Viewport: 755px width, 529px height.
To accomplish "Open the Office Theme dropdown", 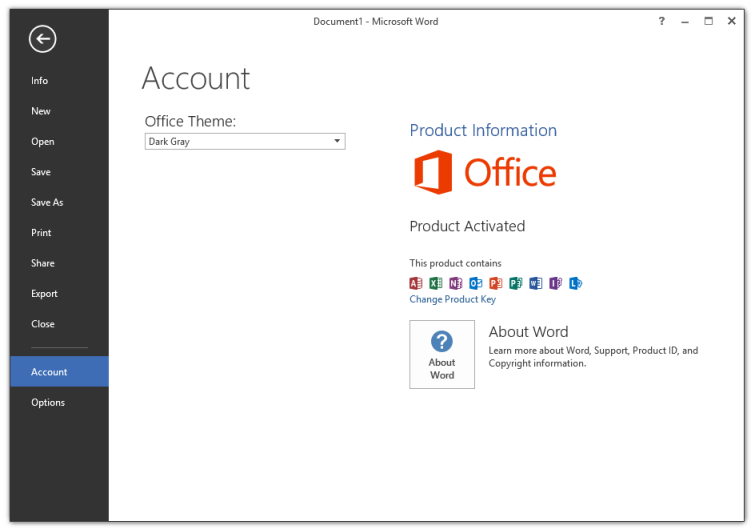I will [245, 142].
